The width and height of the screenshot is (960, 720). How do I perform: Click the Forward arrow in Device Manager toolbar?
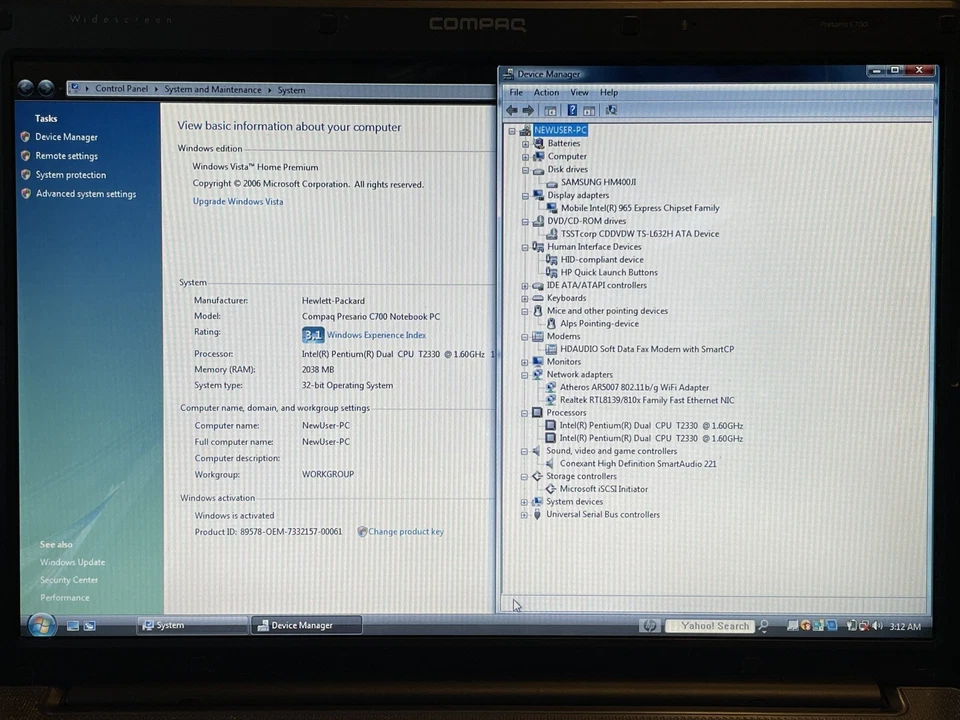coord(528,110)
